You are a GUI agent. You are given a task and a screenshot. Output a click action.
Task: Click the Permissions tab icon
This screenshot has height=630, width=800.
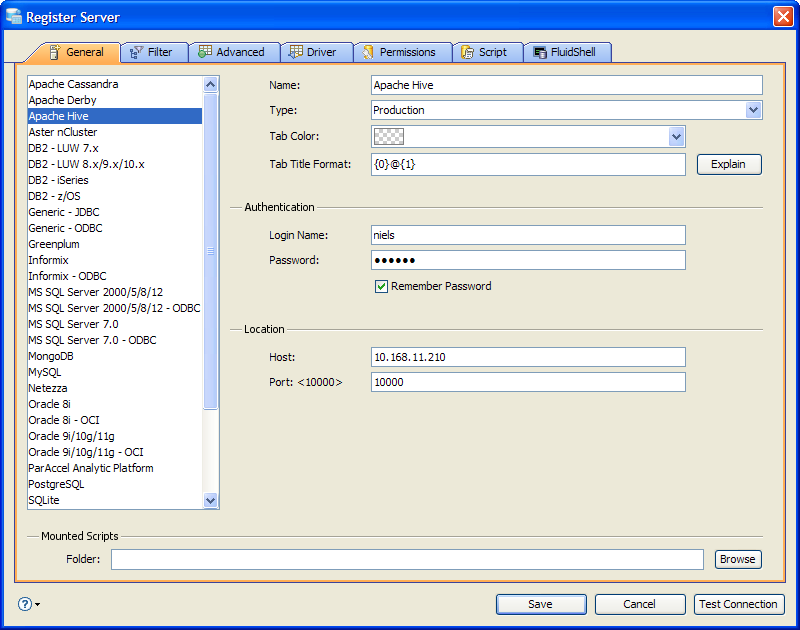point(368,52)
